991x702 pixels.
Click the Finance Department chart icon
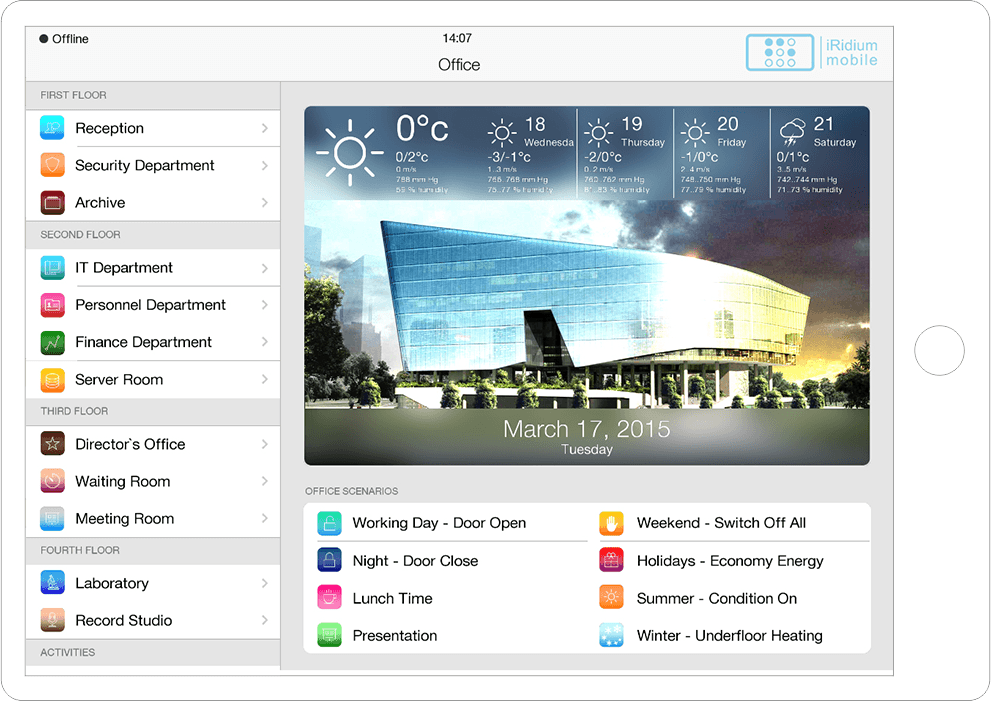coord(52,342)
